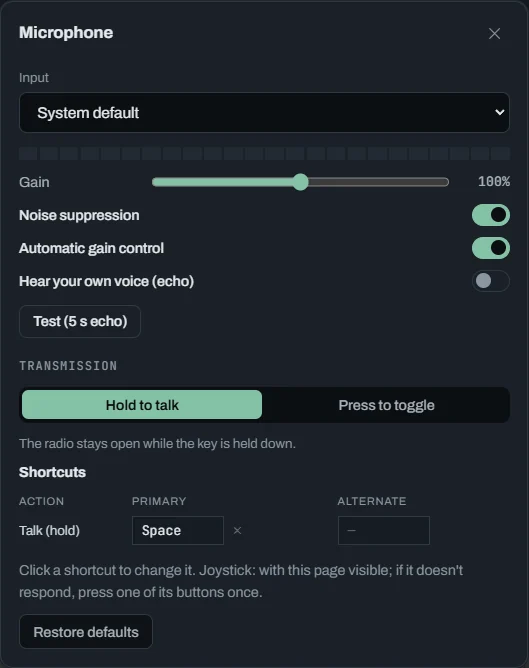Click the microphone level meter bar
Screen dimensions: 529x668
(x=264, y=153)
